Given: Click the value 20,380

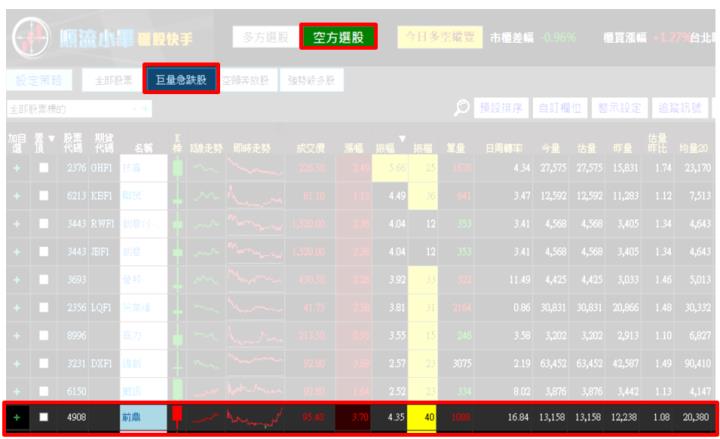Looking at the screenshot, I should 696,417.
